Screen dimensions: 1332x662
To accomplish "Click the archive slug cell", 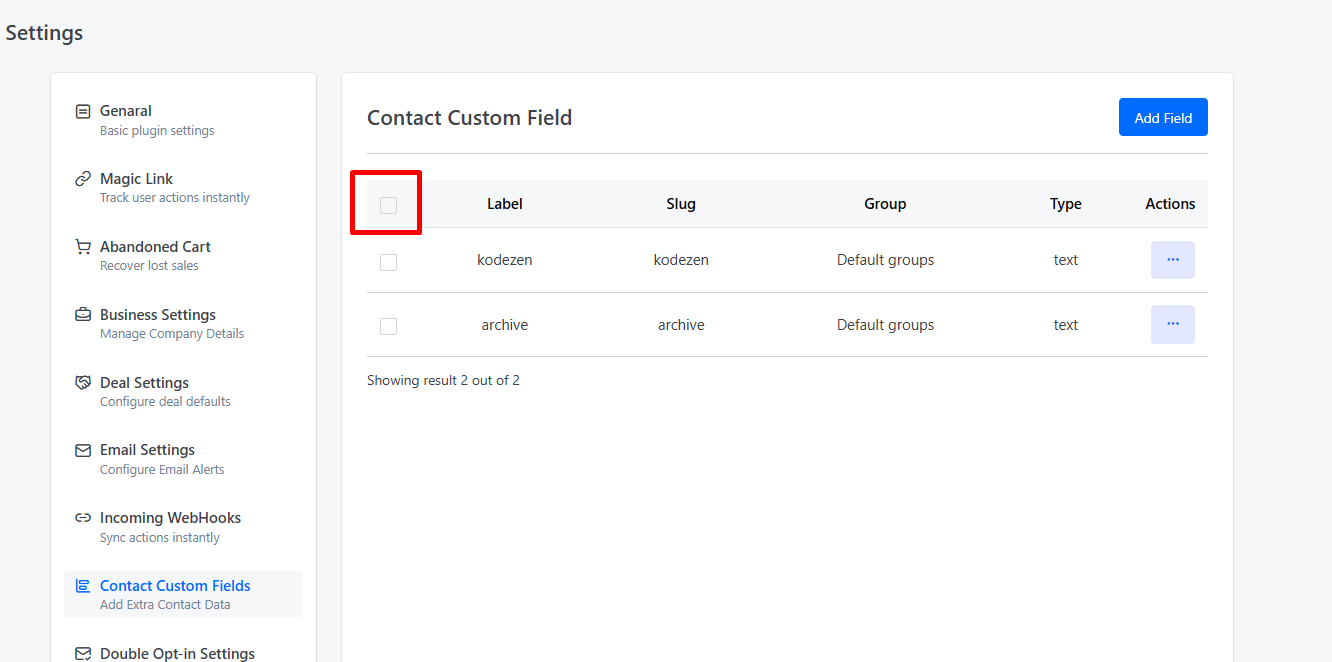I will click(x=681, y=325).
